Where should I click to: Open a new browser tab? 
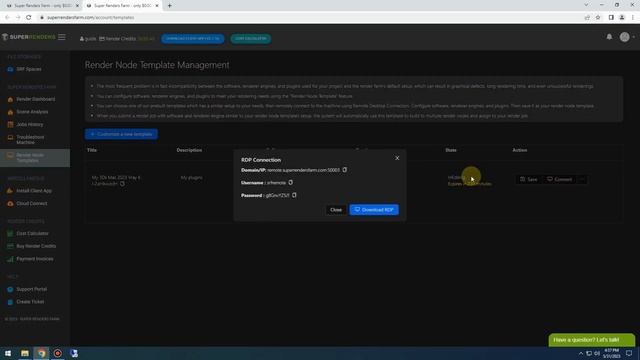click(x=169, y=6)
